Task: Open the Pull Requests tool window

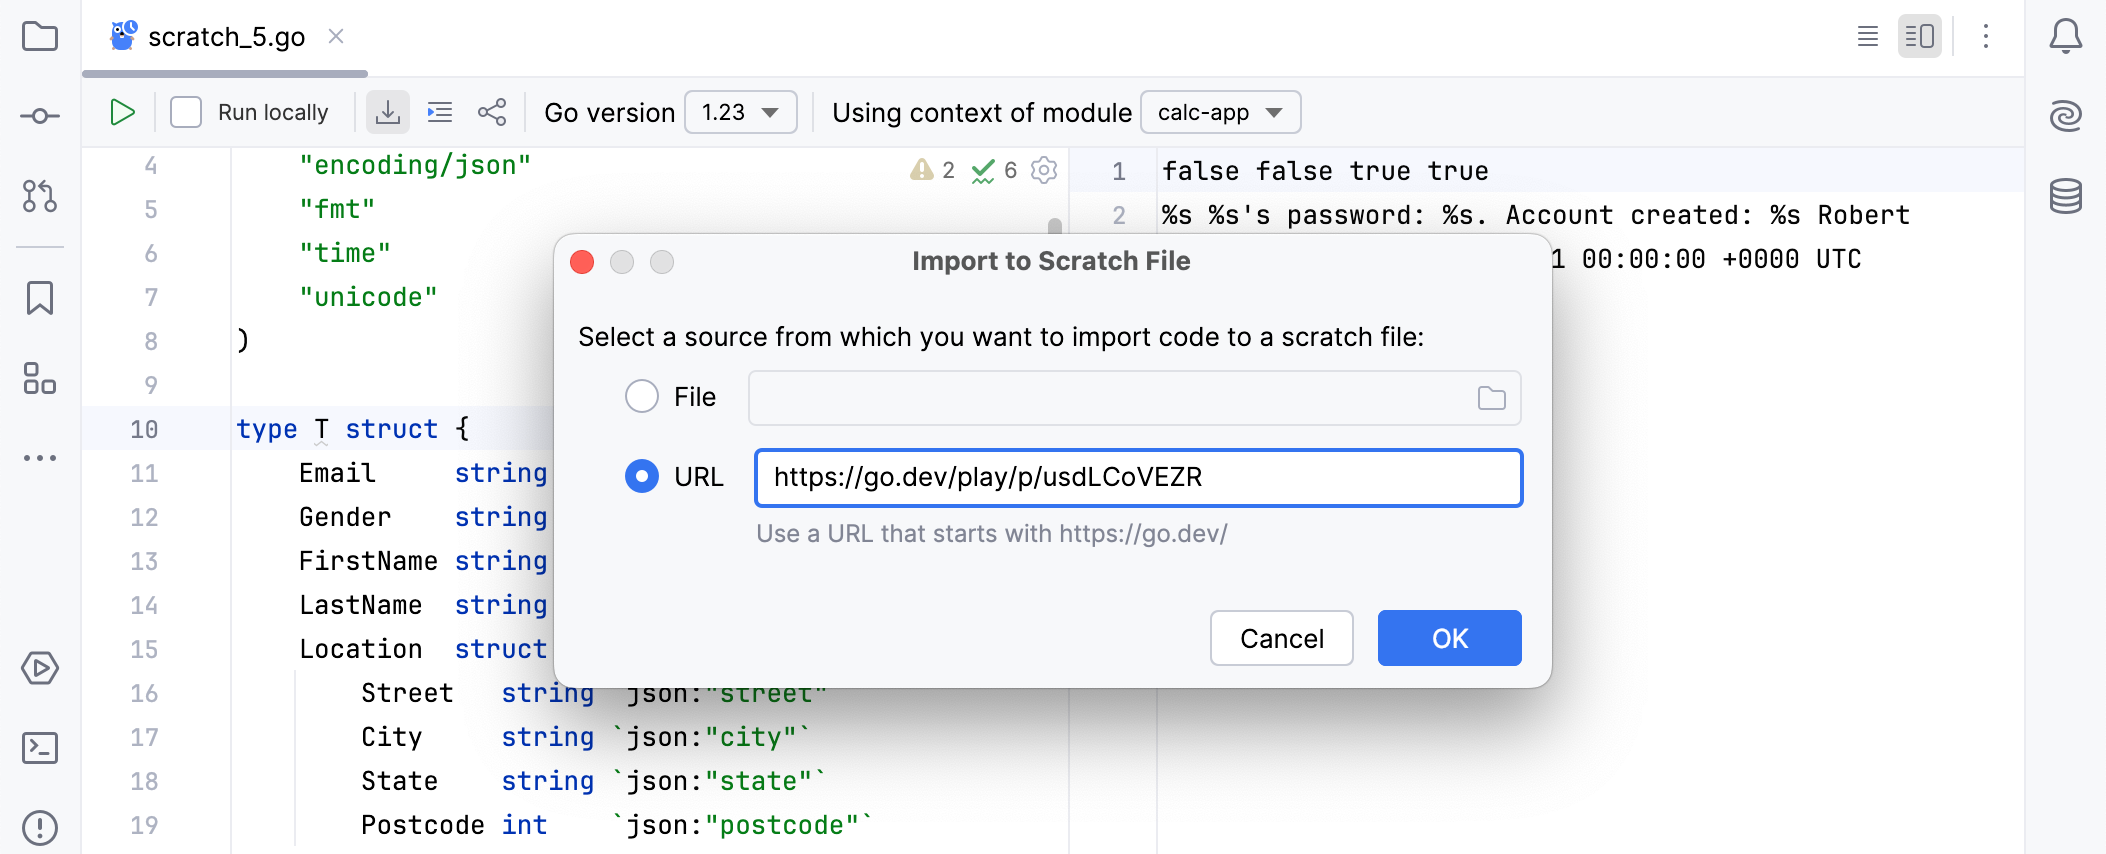Action: tap(40, 195)
